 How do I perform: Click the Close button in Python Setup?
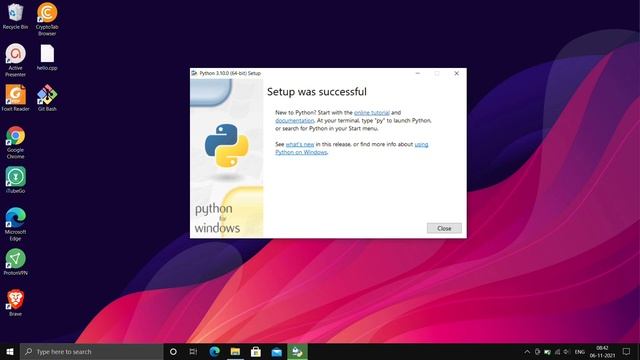(444, 228)
